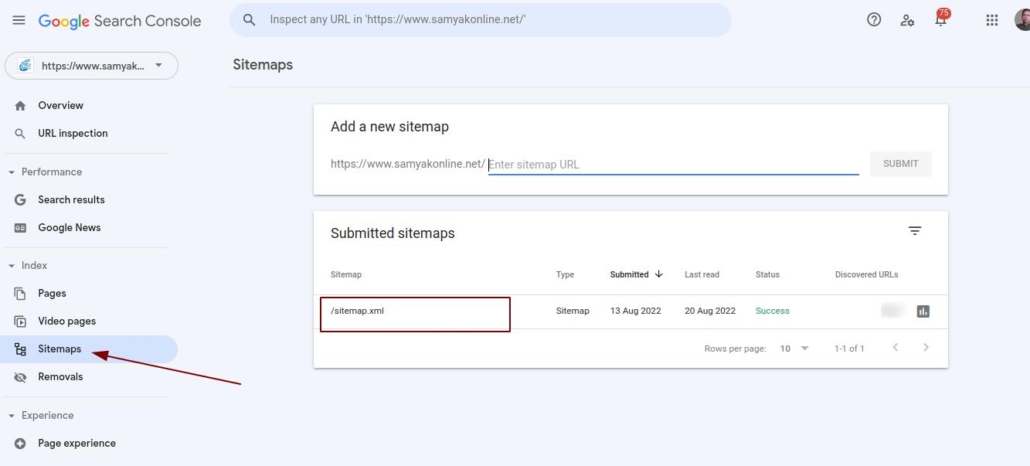Image resolution: width=1030 pixels, height=466 pixels.
Task: Open the Google apps grid icon
Action: (992, 20)
